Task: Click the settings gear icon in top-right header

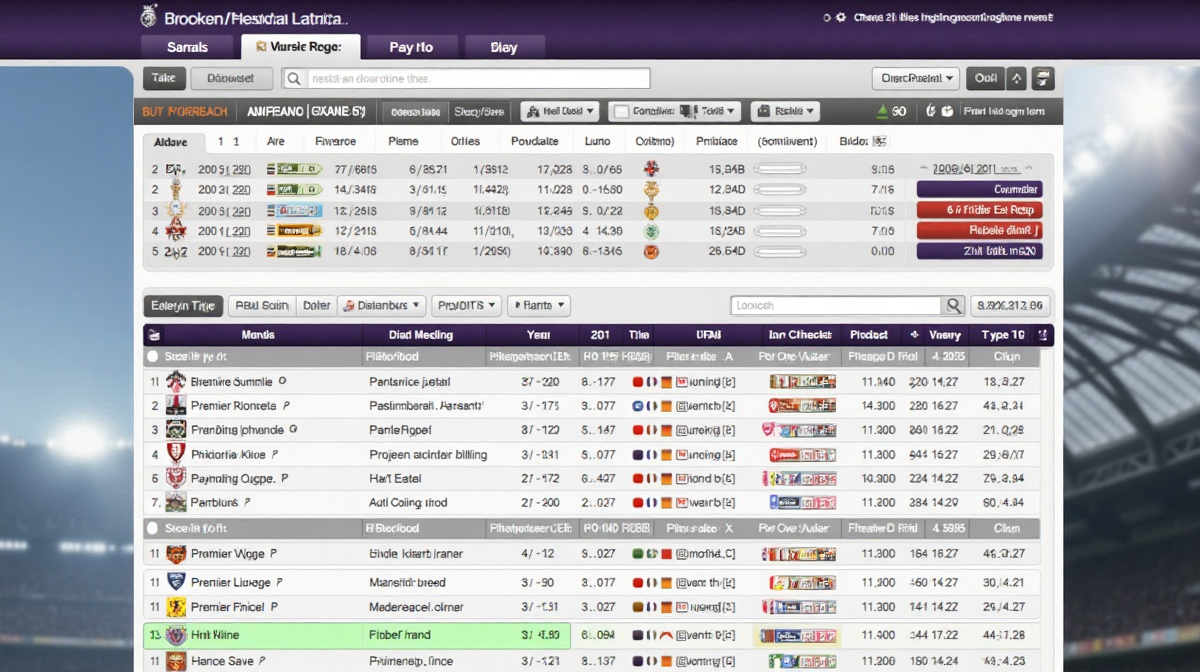Action: click(x=841, y=18)
